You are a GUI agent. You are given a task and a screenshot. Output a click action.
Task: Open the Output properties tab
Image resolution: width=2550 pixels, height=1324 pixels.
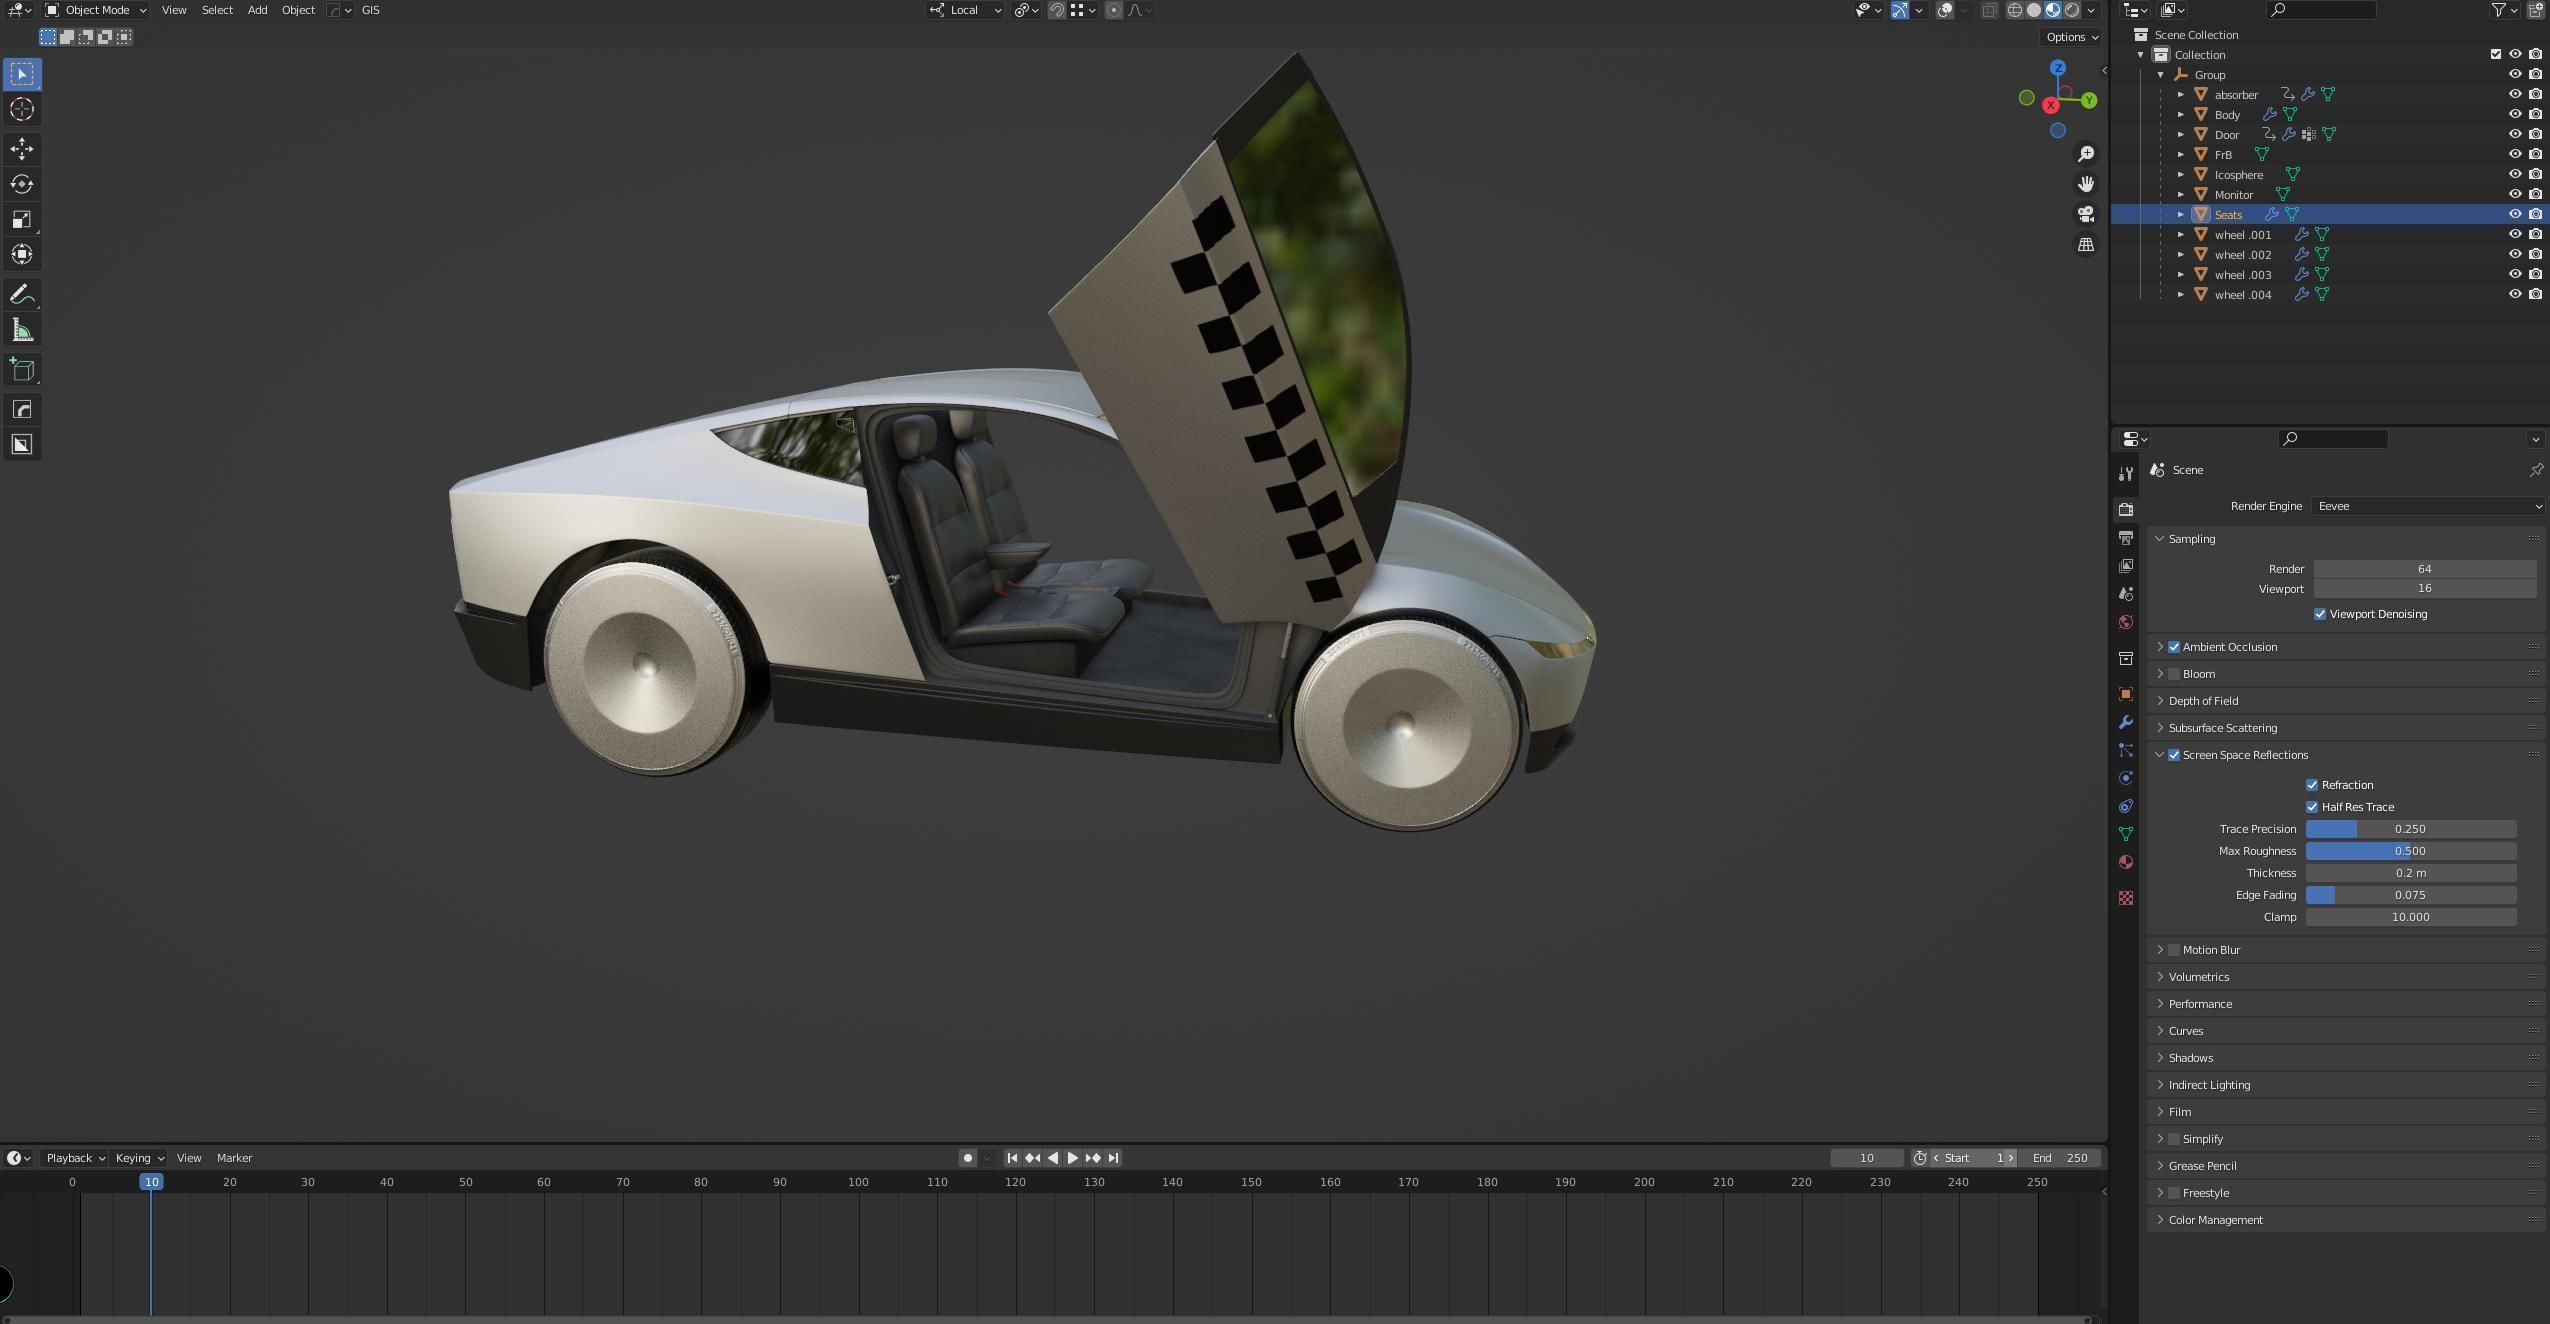(x=2126, y=538)
